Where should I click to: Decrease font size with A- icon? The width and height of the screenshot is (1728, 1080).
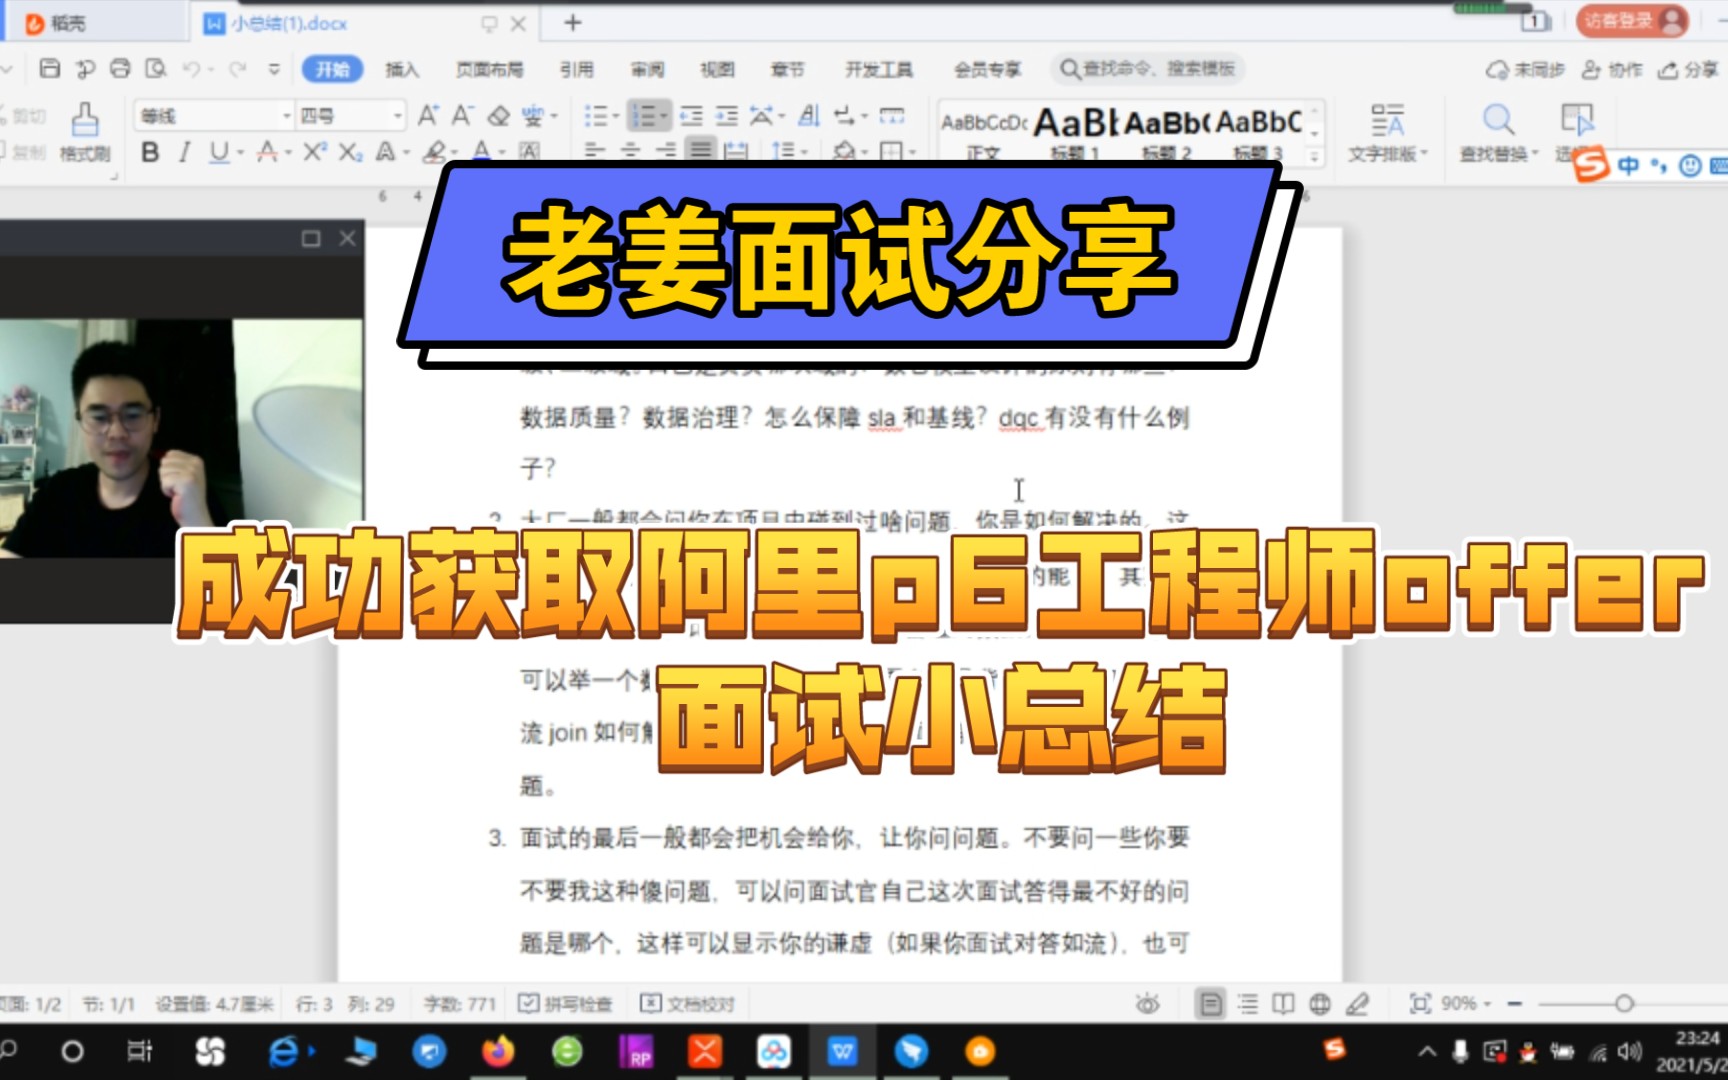[x=462, y=116]
